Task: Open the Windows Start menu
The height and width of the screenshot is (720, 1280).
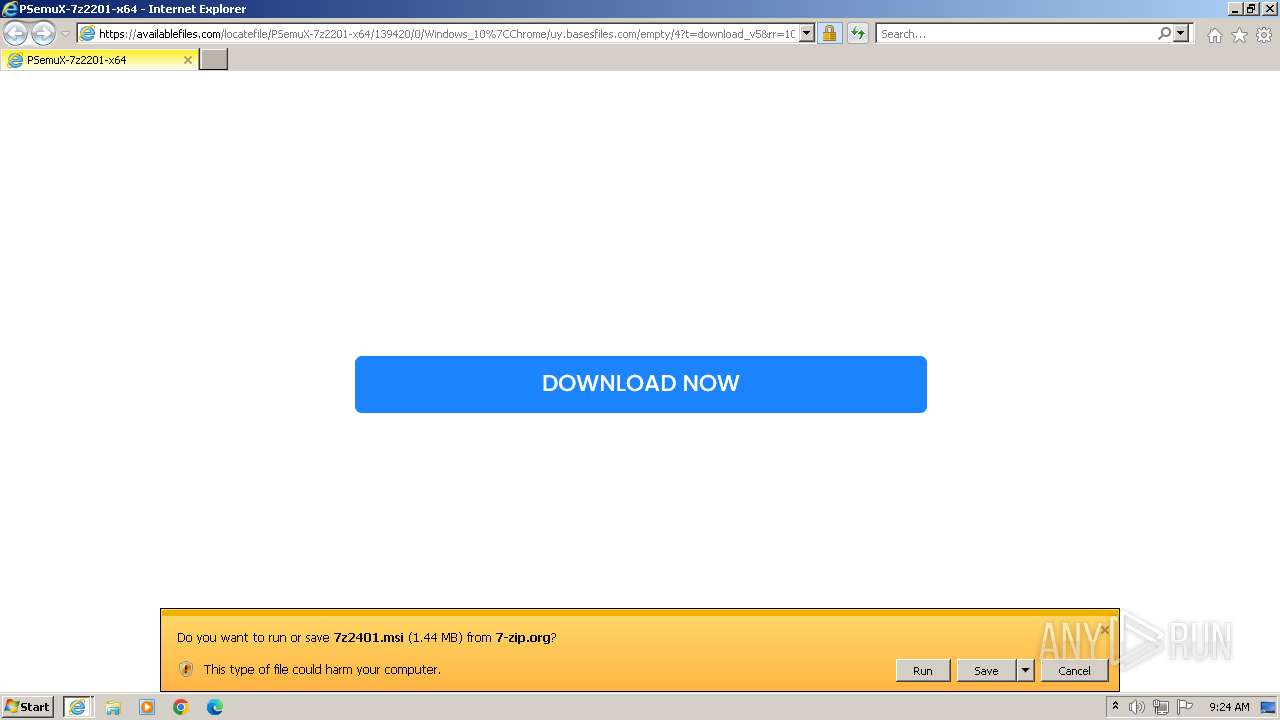Action: point(28,707)
